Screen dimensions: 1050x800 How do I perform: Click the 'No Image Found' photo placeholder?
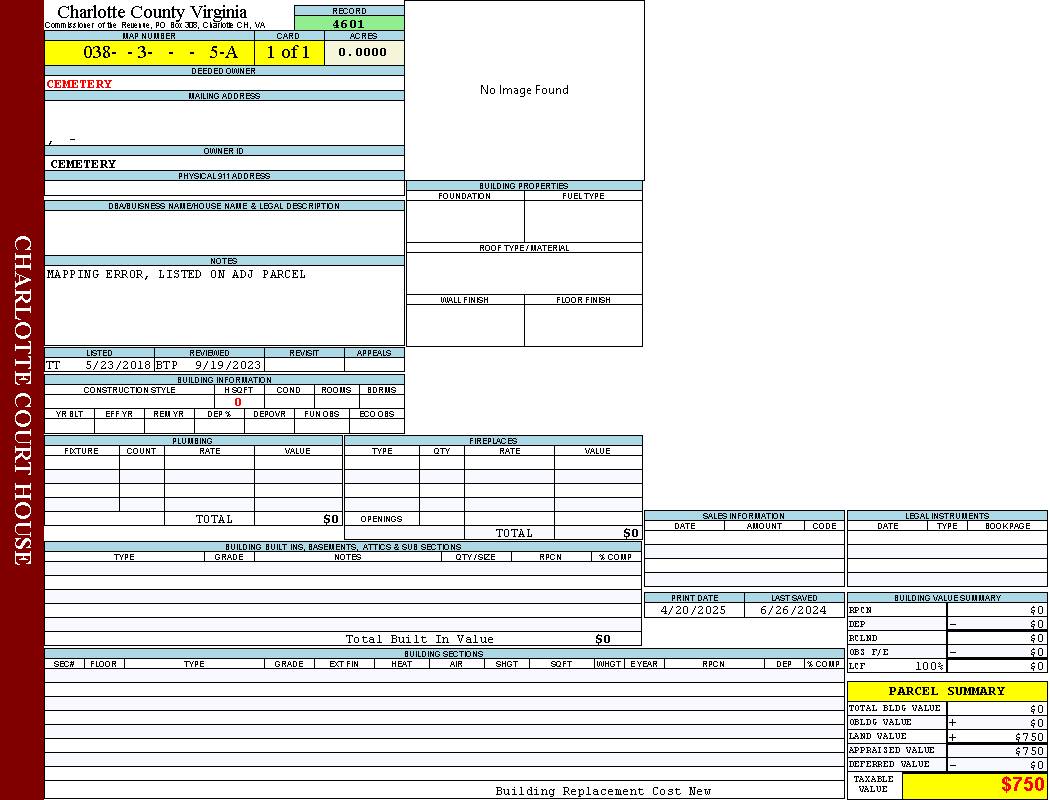pos(524,90)
